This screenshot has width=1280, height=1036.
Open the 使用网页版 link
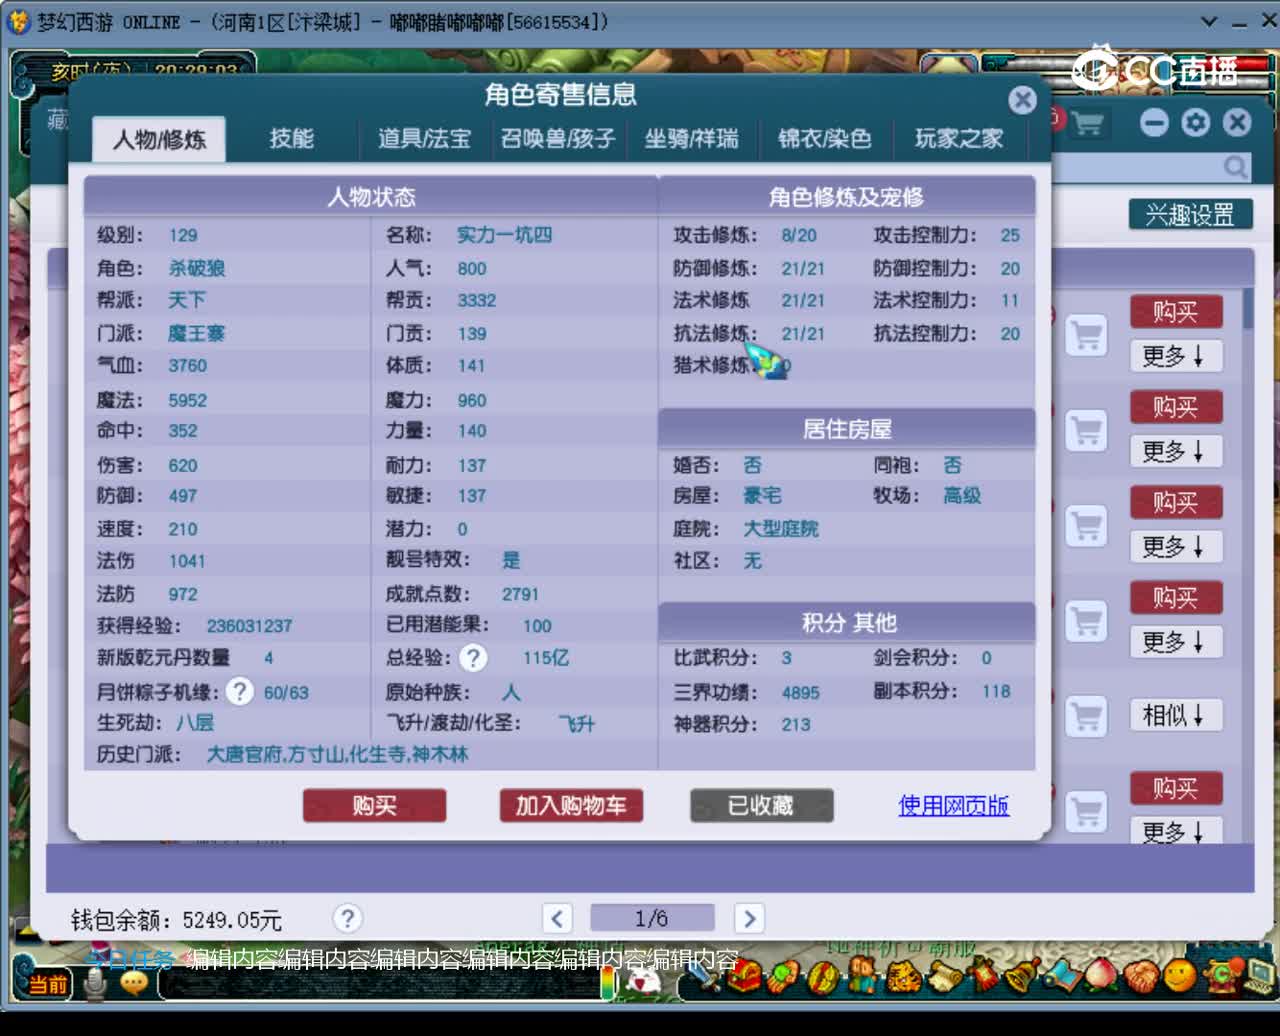coord(954,805)
